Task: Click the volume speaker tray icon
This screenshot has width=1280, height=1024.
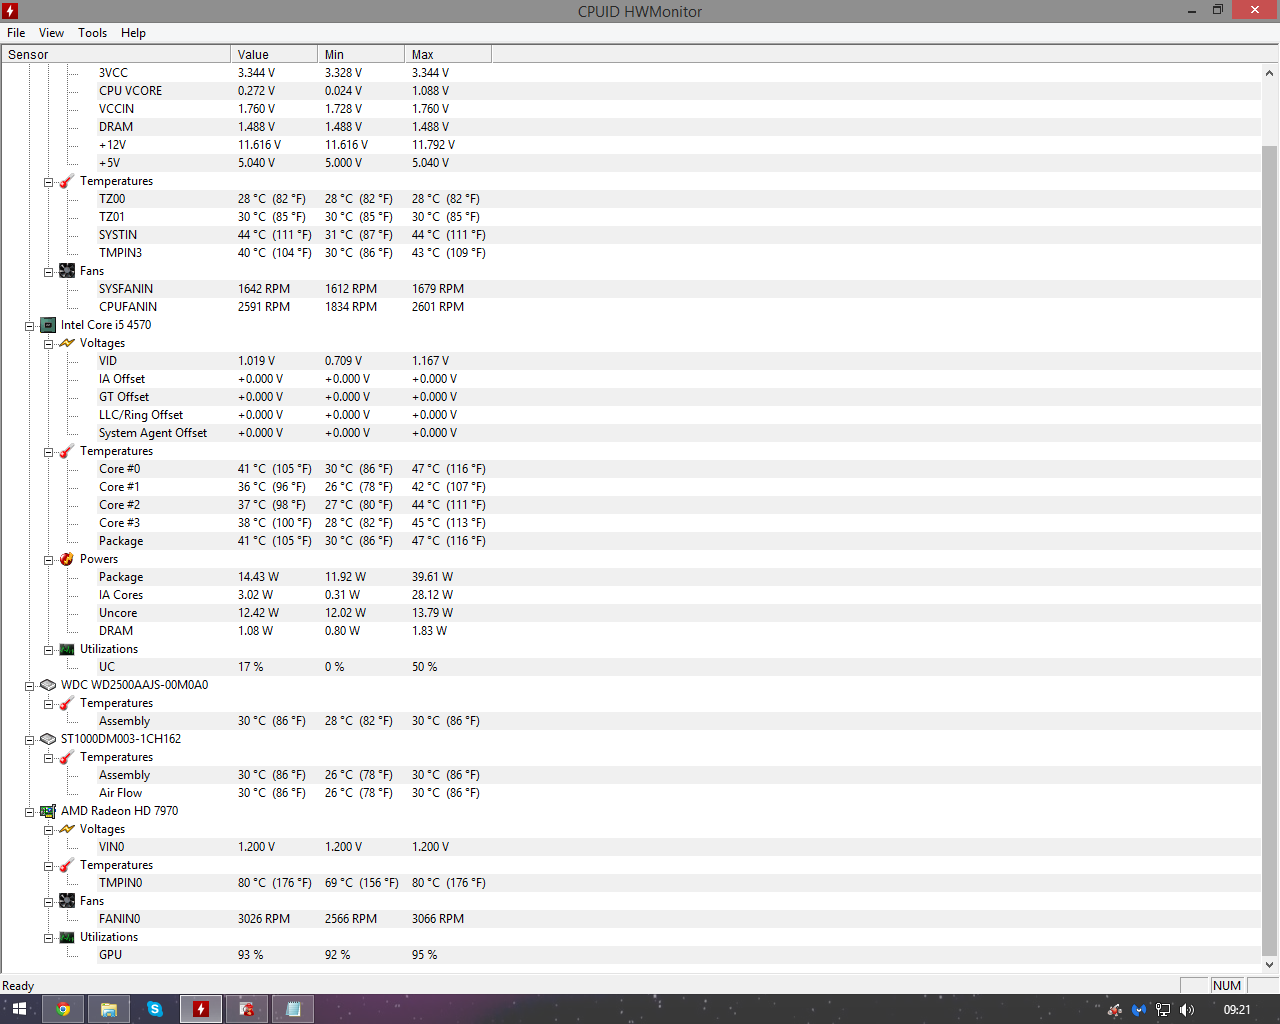Action: 1187,1010
